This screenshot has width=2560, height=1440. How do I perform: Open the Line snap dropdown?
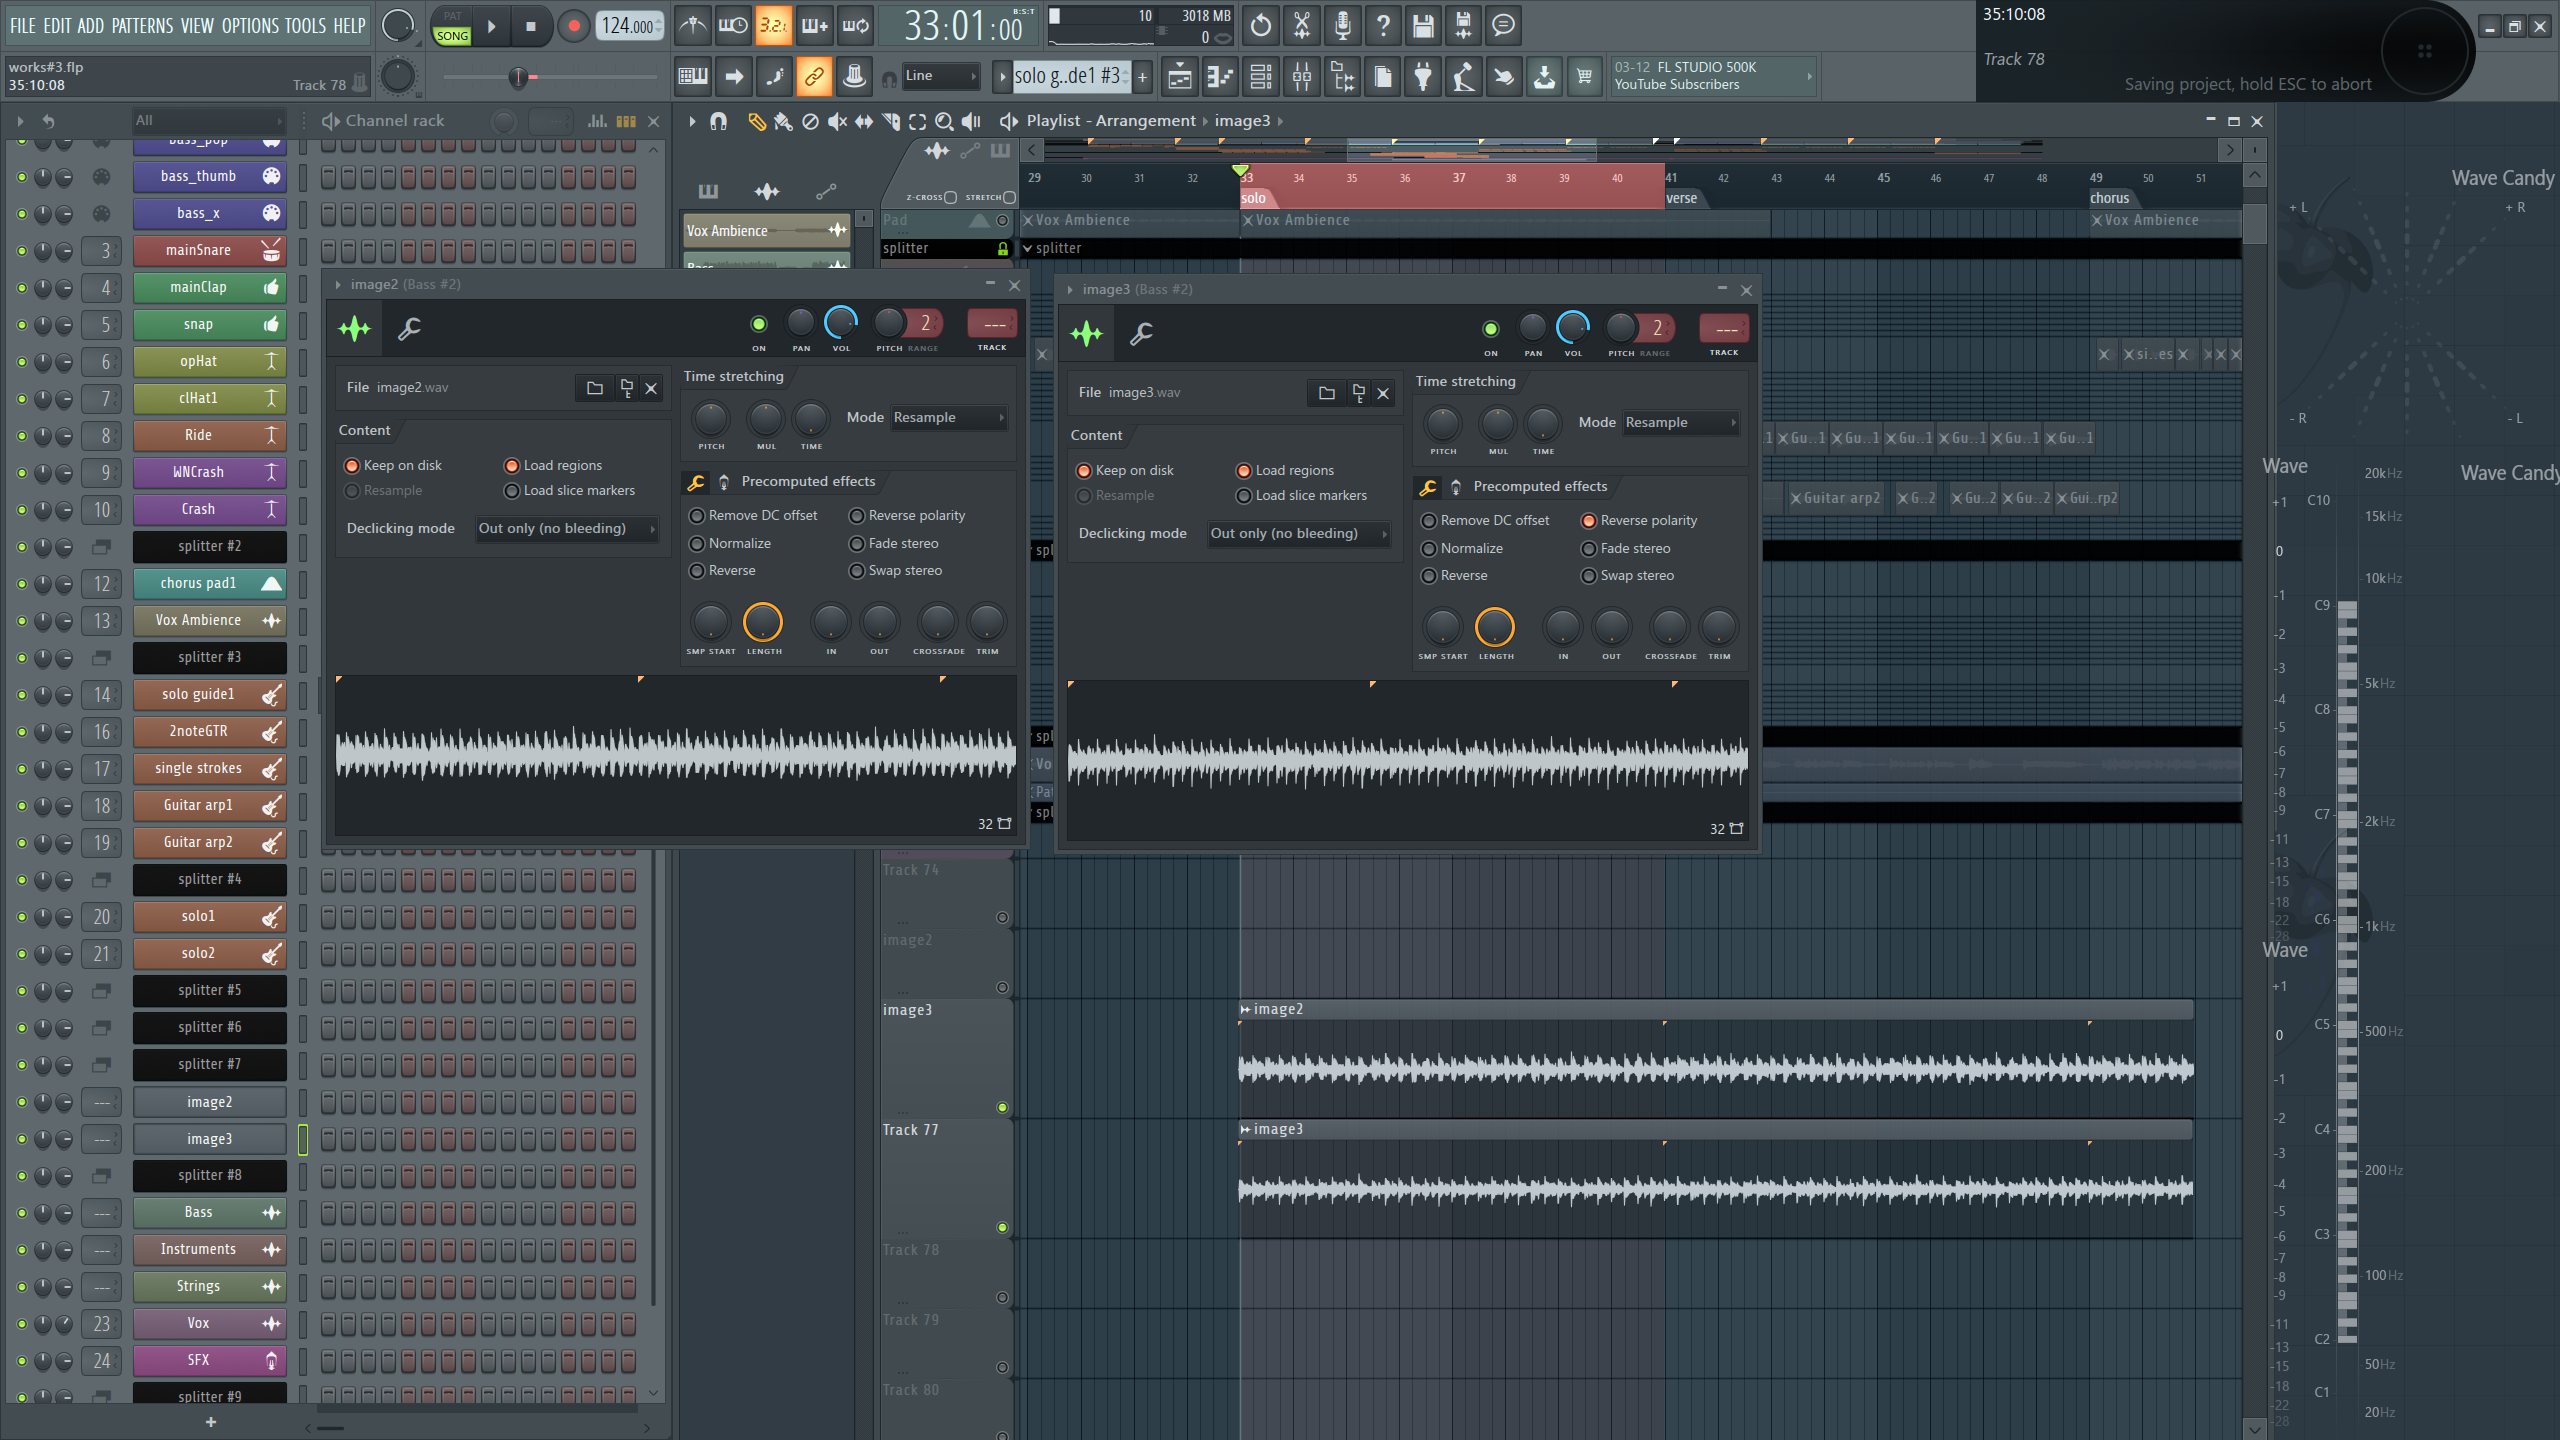click(x=940, y=76)
